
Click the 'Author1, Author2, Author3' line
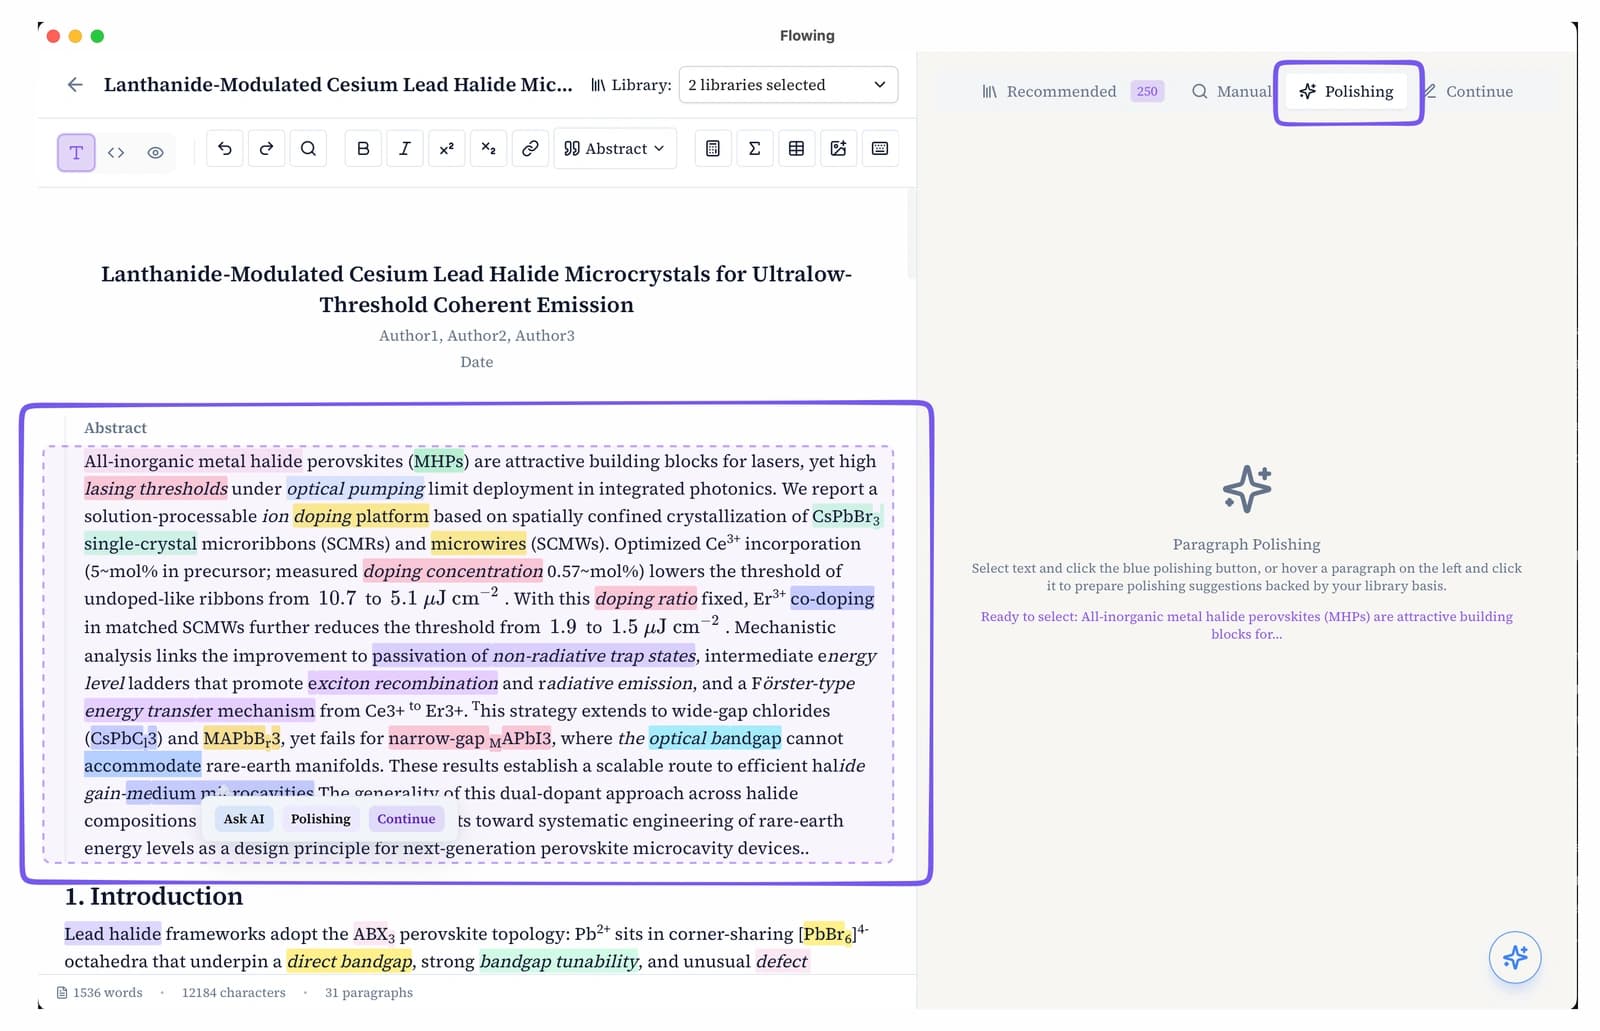click(x=477, y=336)
